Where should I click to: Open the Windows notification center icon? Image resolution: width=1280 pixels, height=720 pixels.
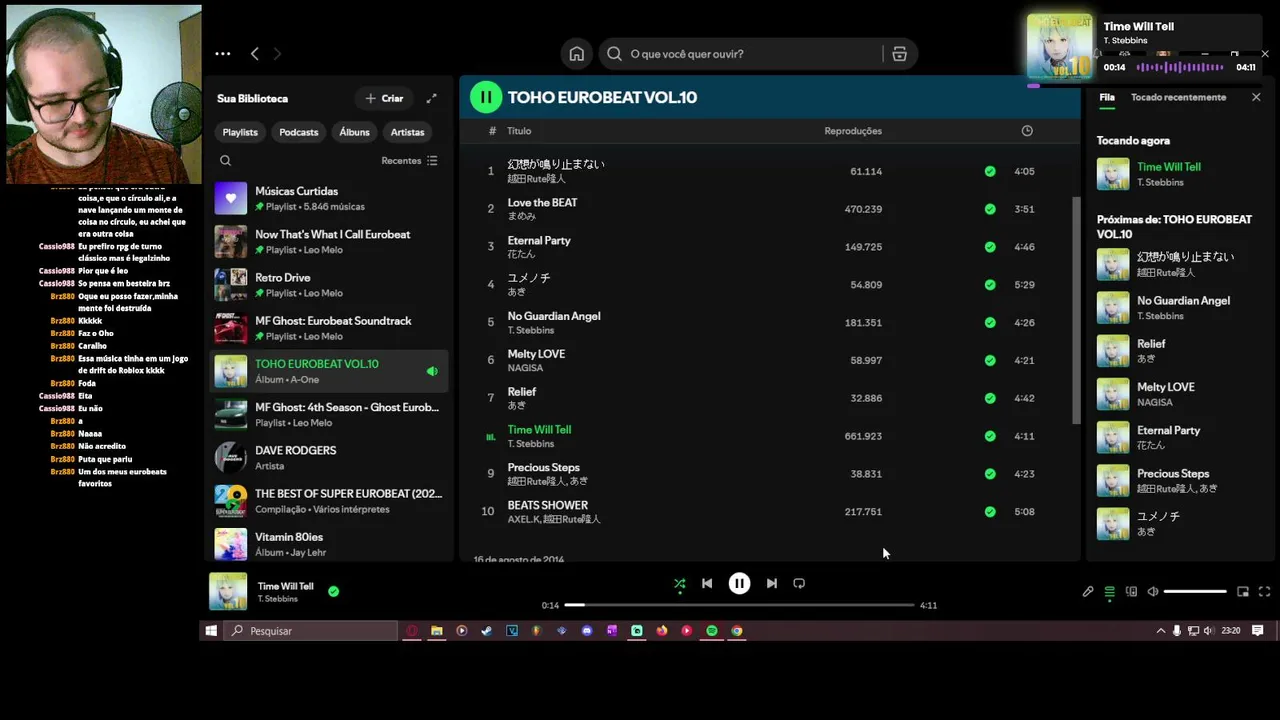[1258, 631]
